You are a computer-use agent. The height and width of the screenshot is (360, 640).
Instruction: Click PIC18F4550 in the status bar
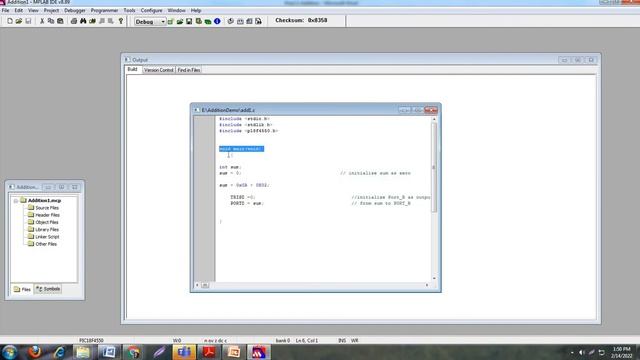(91, 340)
